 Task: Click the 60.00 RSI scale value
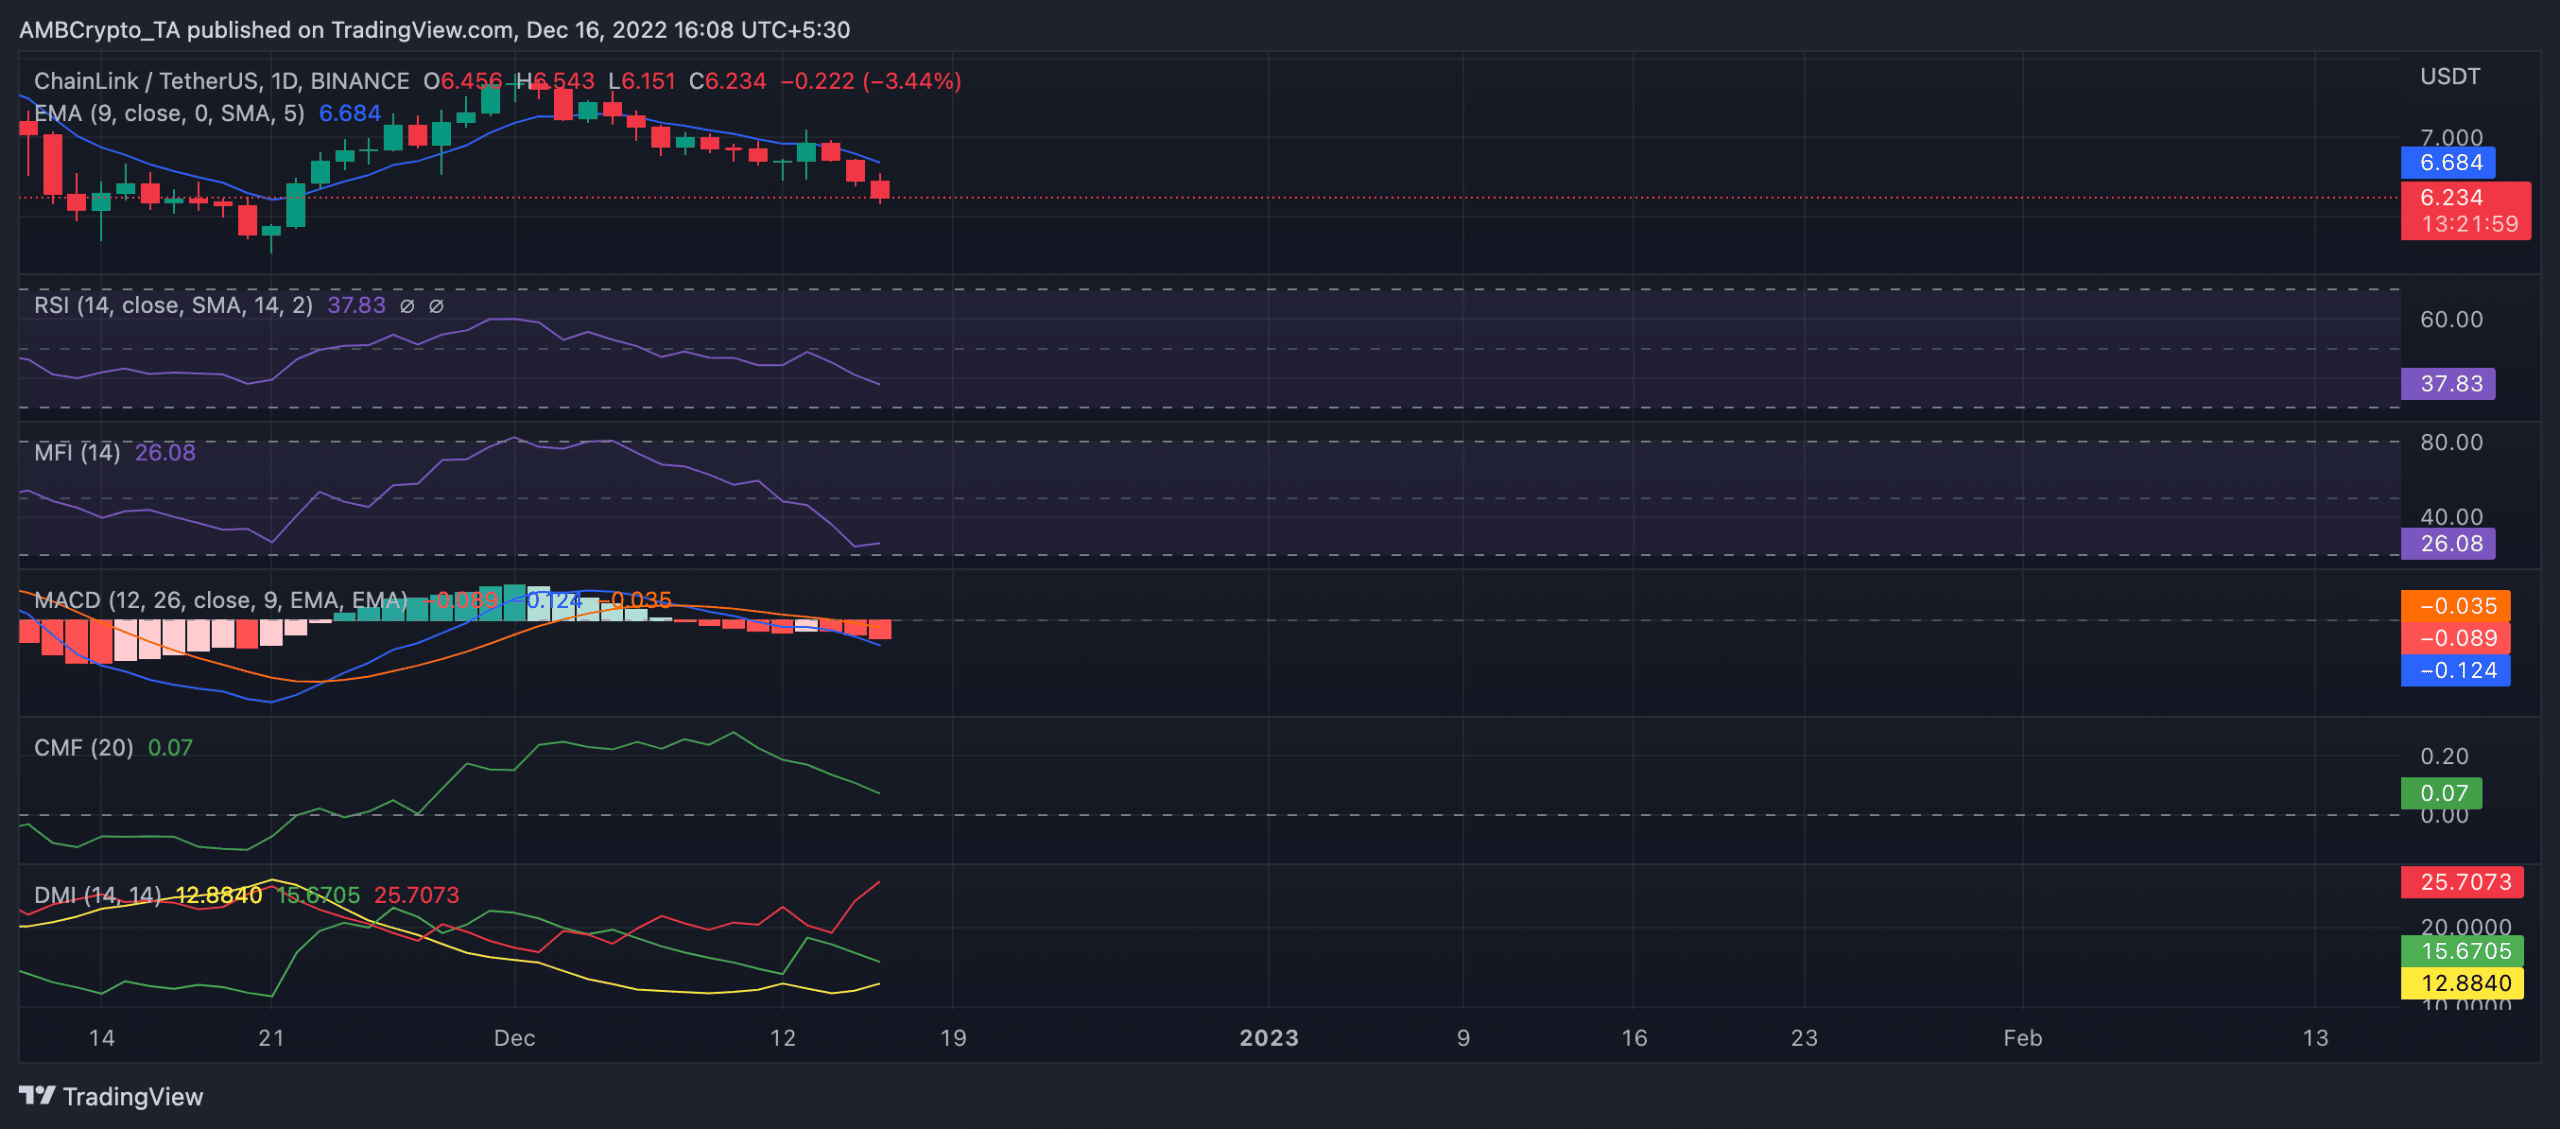tap(2451, 319)
